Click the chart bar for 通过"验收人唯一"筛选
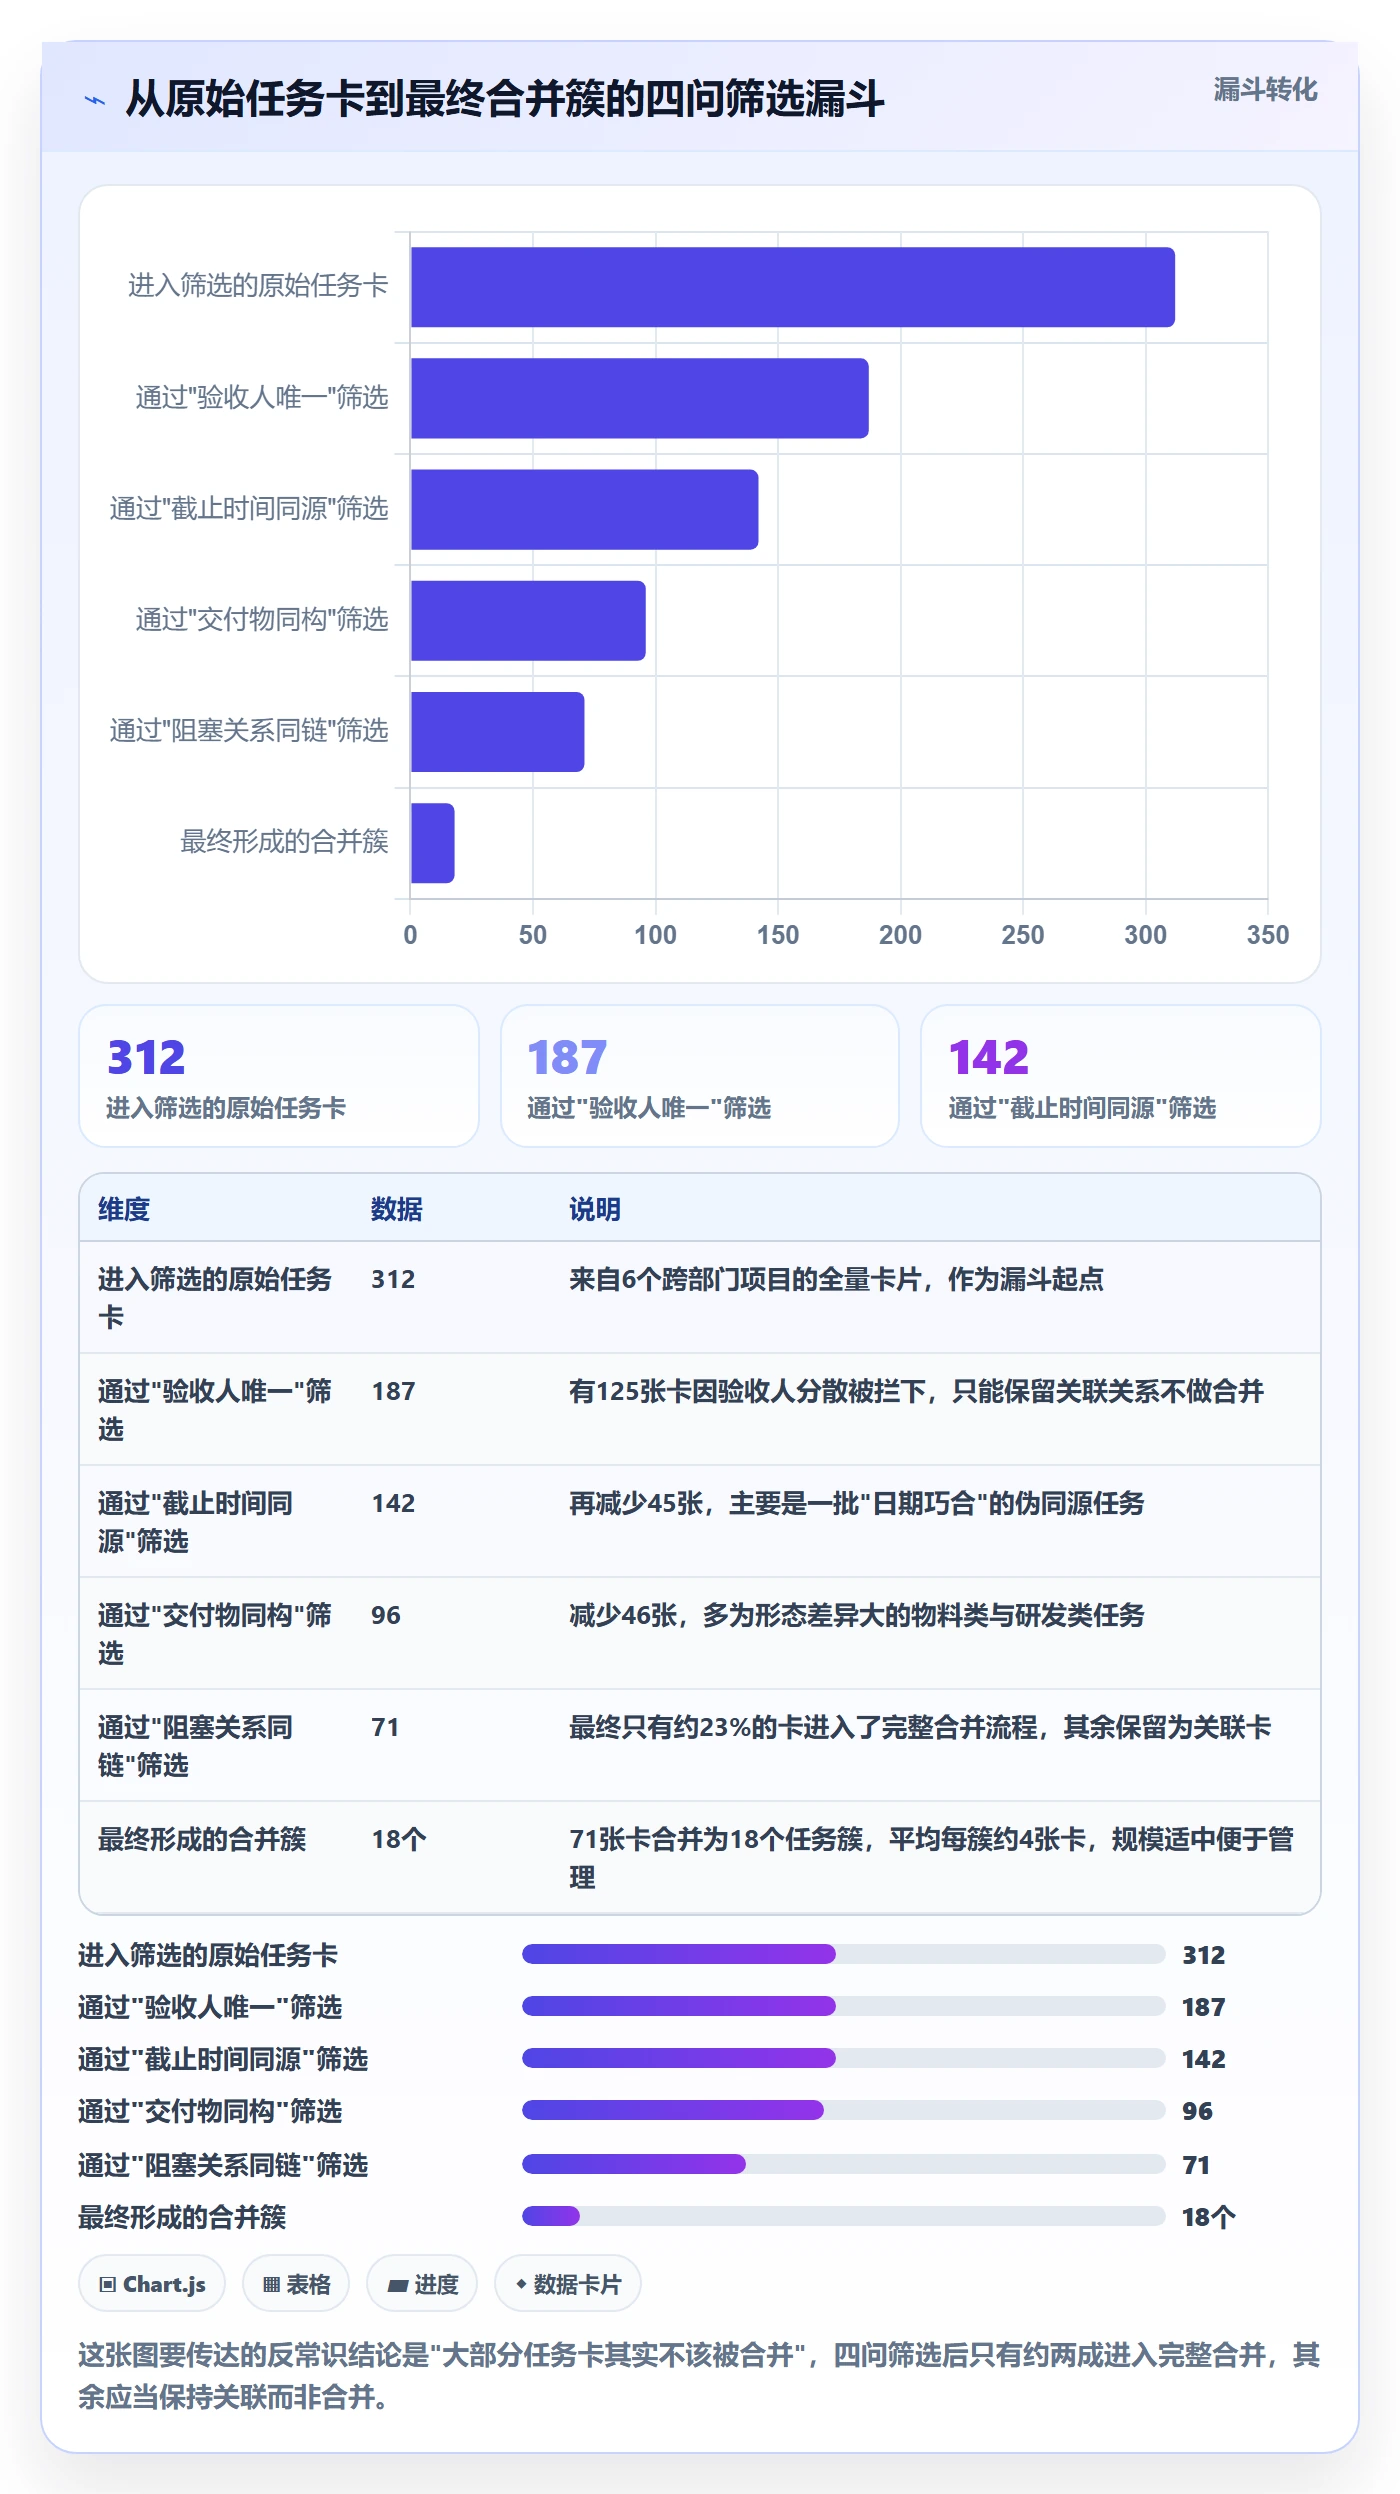 coord(640,398)
